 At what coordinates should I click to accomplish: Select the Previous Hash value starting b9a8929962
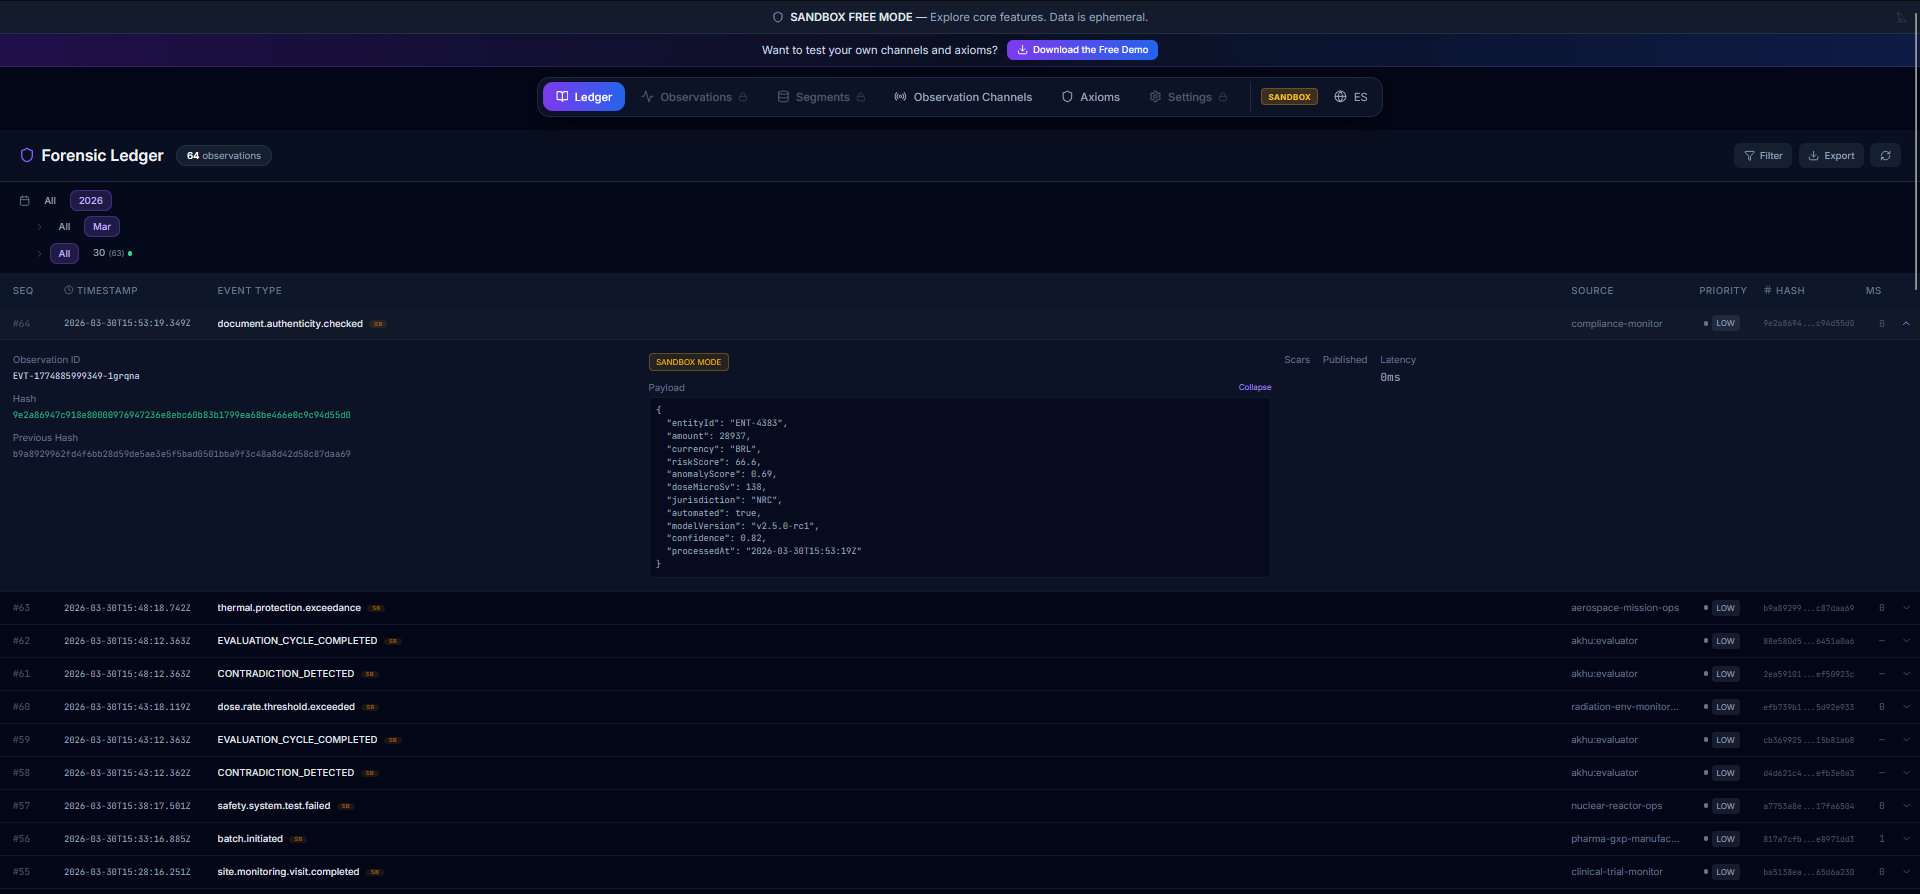point(181,454)
